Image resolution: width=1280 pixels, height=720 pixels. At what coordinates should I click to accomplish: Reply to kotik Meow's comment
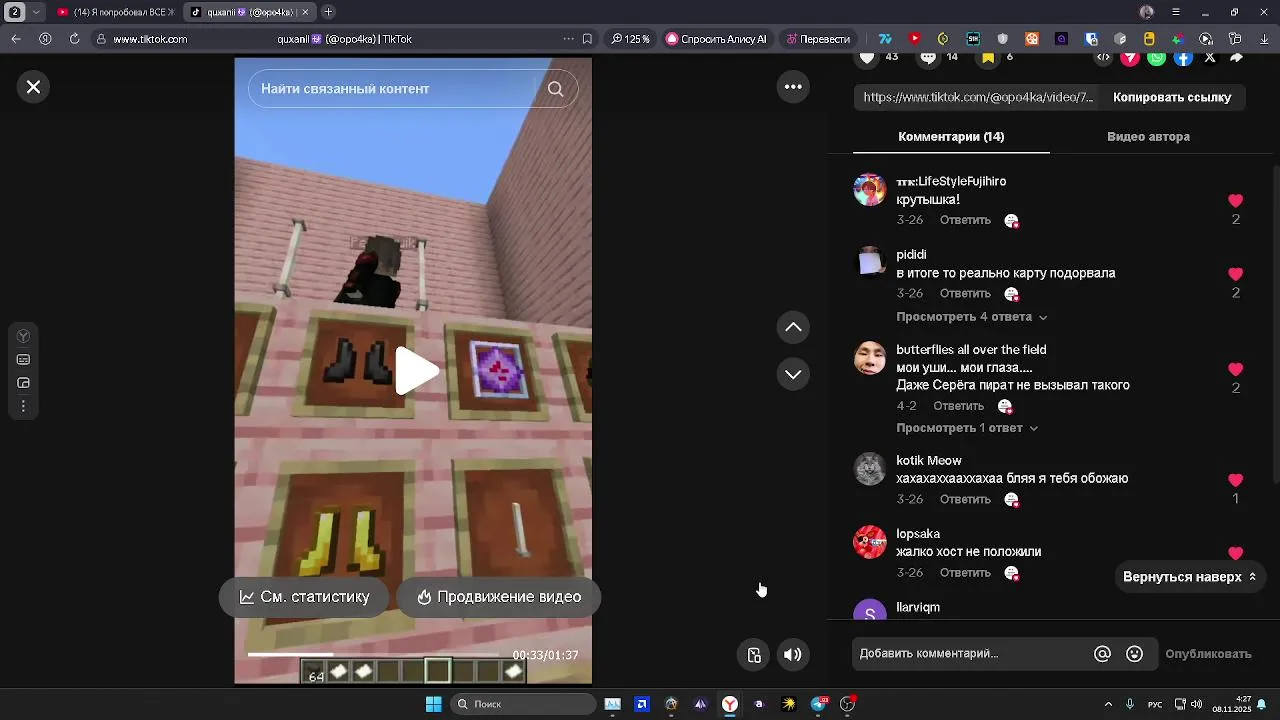[965, 499]
